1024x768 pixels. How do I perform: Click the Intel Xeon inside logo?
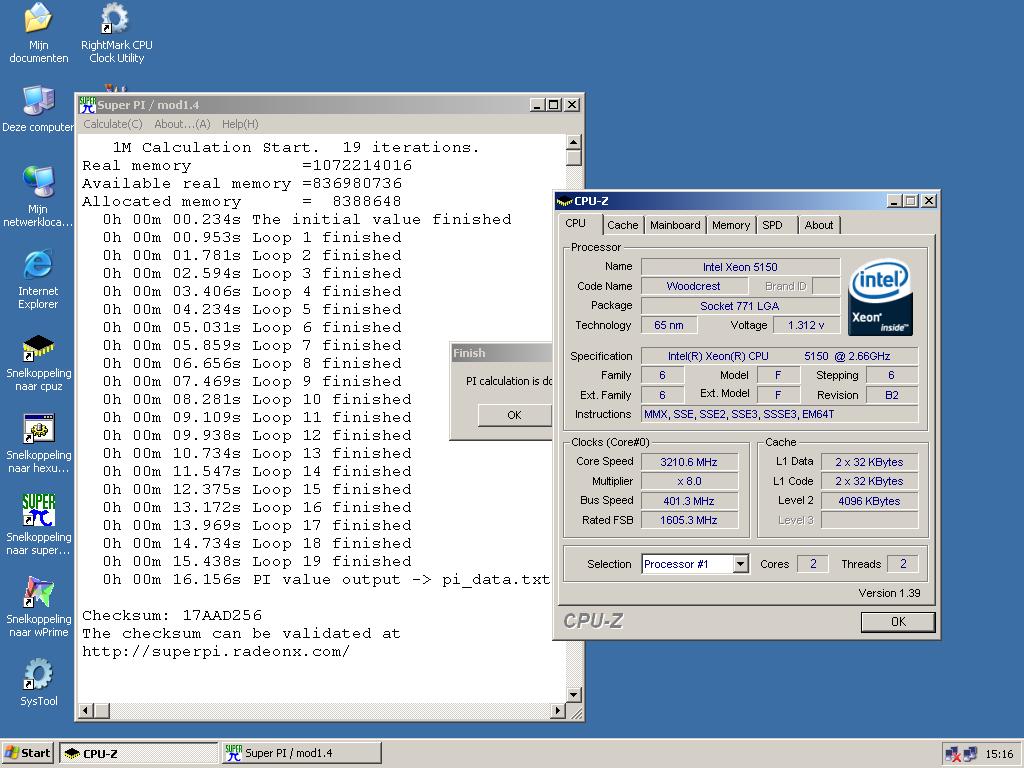(880, 297)
